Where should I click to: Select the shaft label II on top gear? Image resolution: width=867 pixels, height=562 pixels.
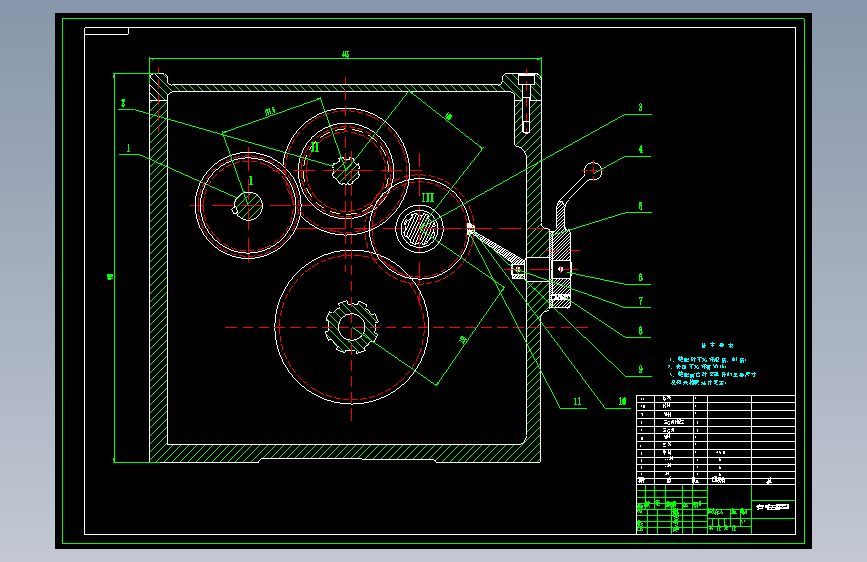[315, 147]
